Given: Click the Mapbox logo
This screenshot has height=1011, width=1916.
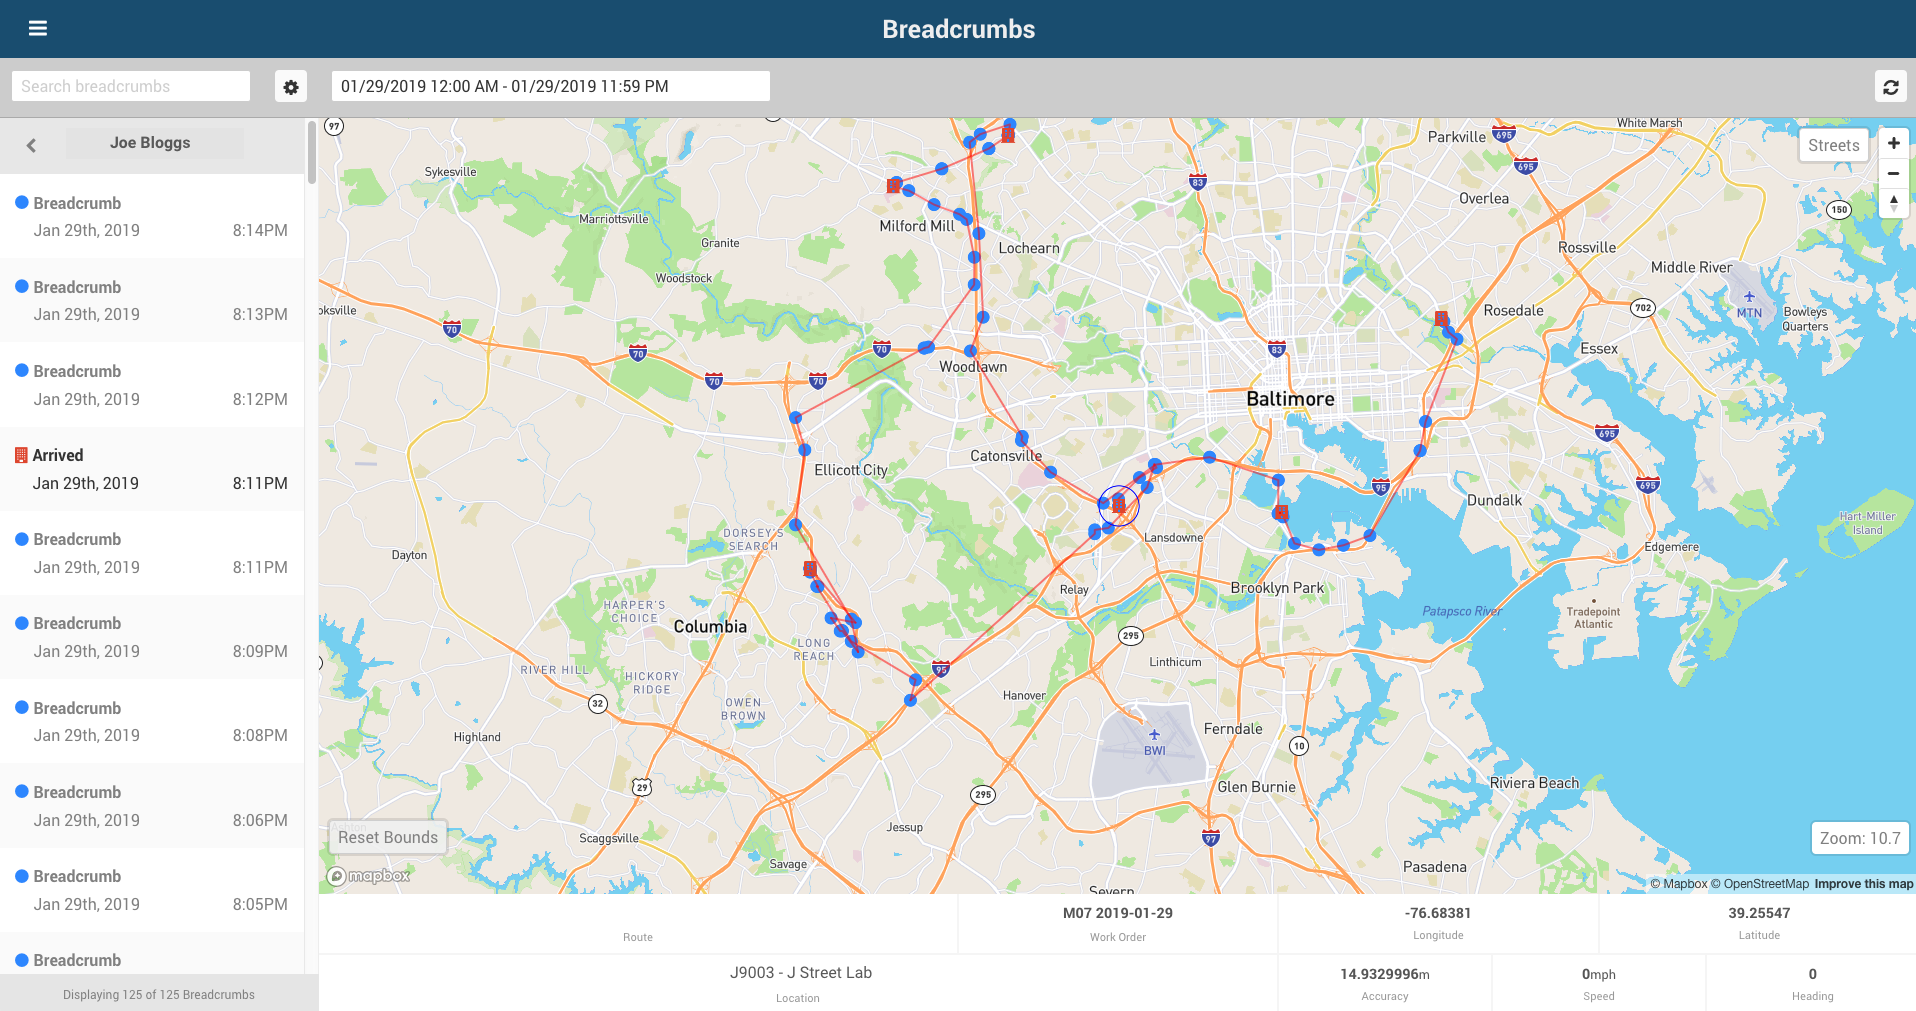Looking at the screenshot, I should pos(369,876).
